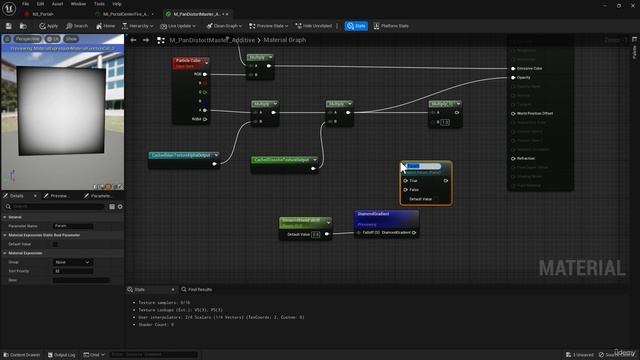
Task: Click the graph back navigation arrow
Action: pyautogui.click(x=133, y=40)
